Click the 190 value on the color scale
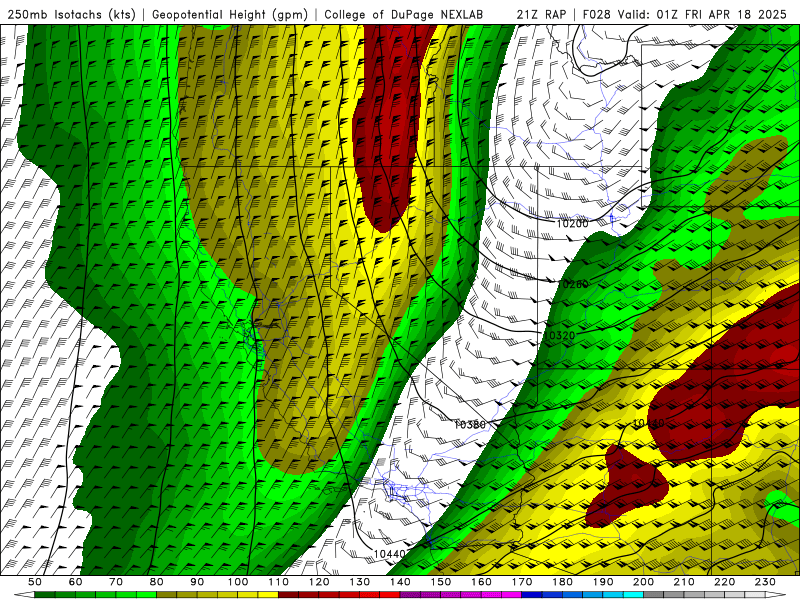 coord(603,582)
